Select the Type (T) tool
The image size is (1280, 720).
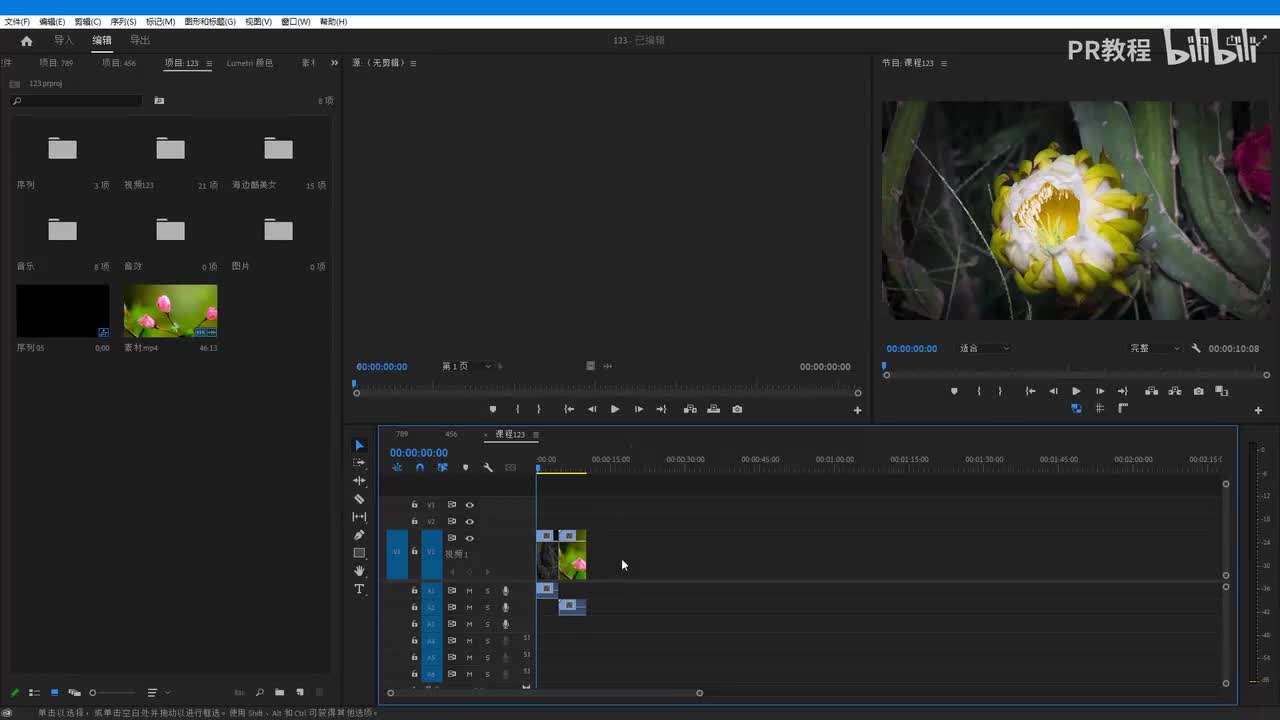click(x=359, y=589)
